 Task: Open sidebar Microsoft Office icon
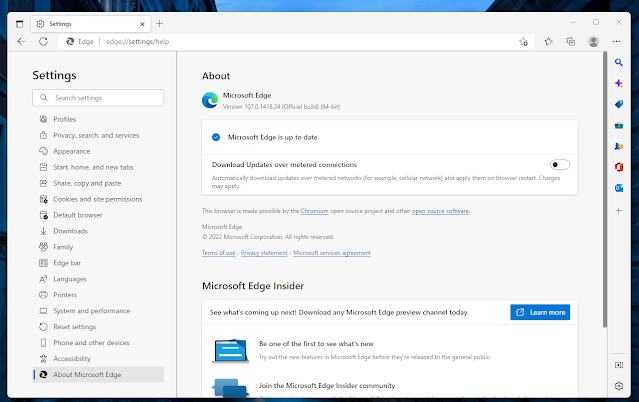click(619, 167)
